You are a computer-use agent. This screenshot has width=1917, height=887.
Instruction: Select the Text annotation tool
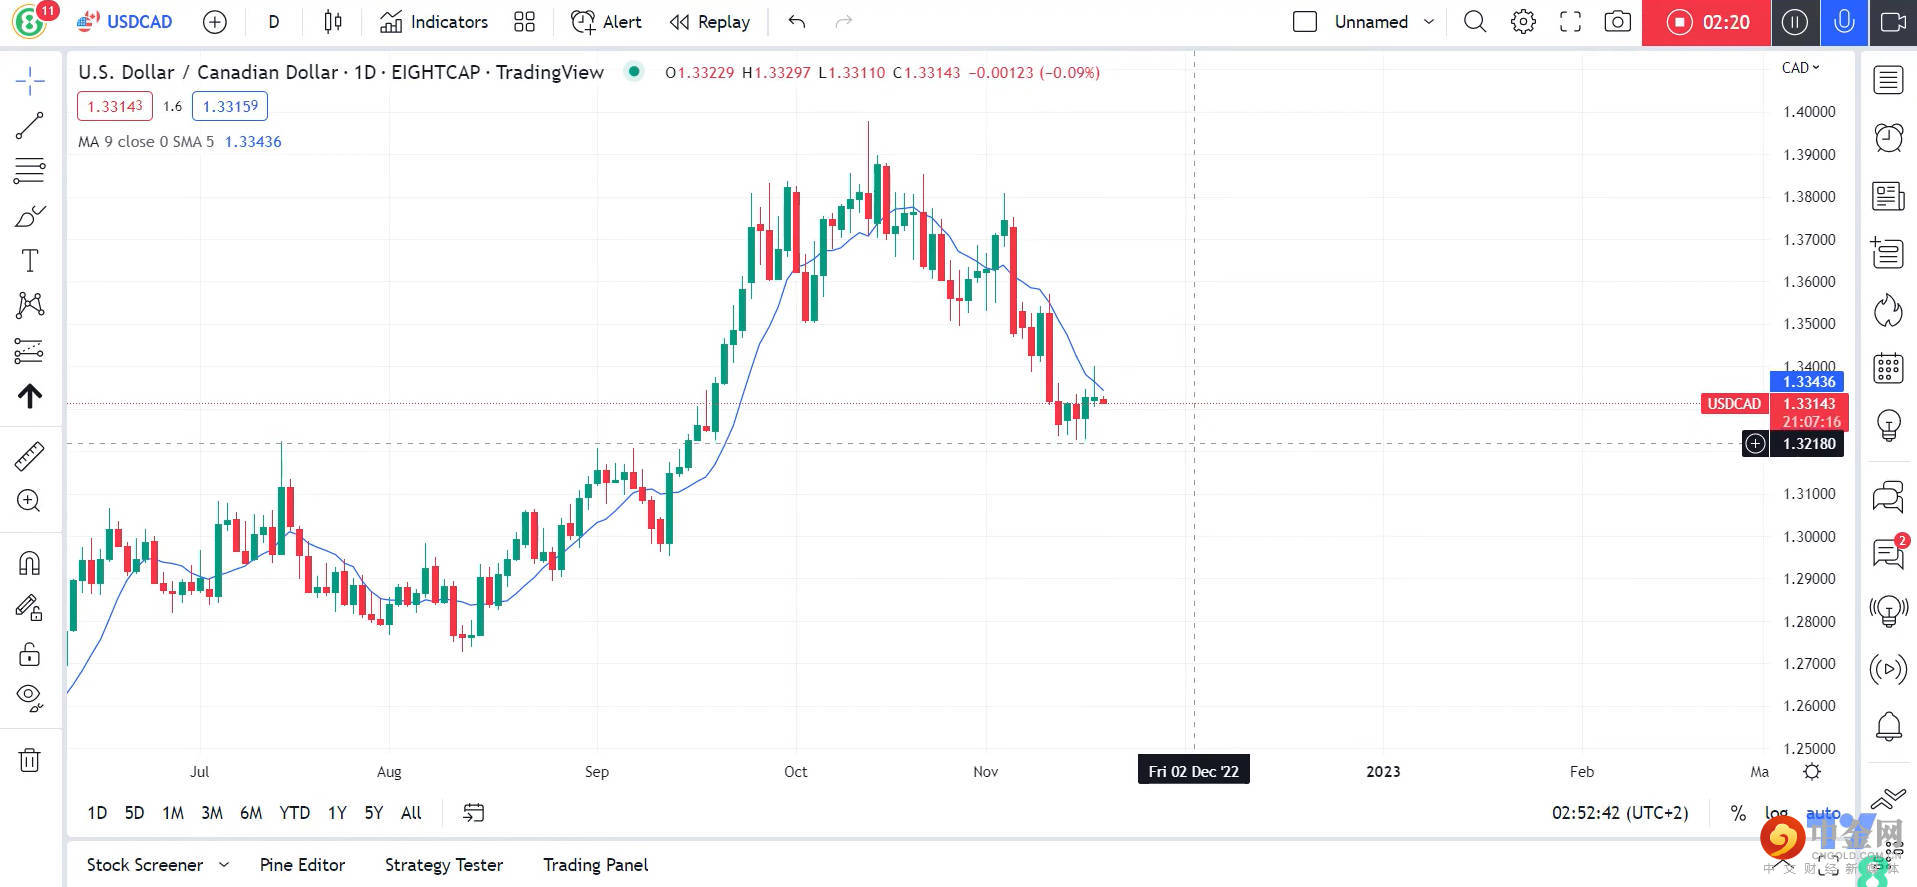click(x=29, y=261)
